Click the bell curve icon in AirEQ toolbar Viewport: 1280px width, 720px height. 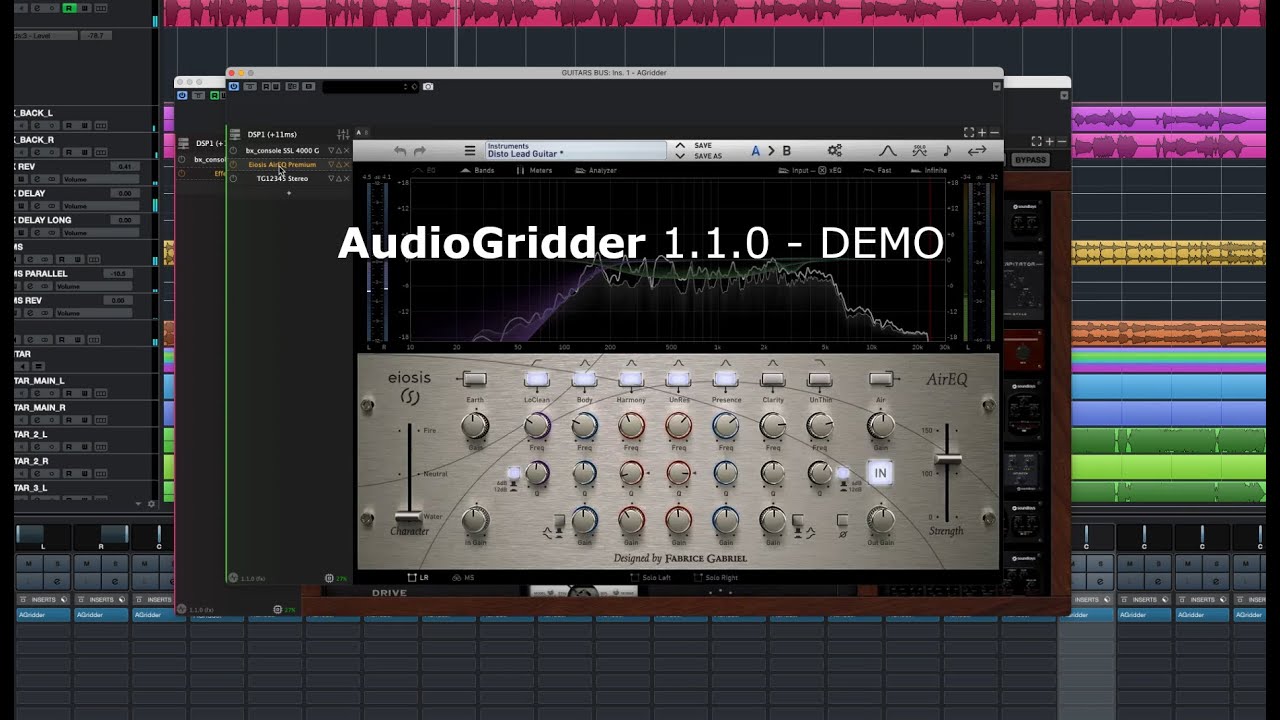[x=887, y=151]
